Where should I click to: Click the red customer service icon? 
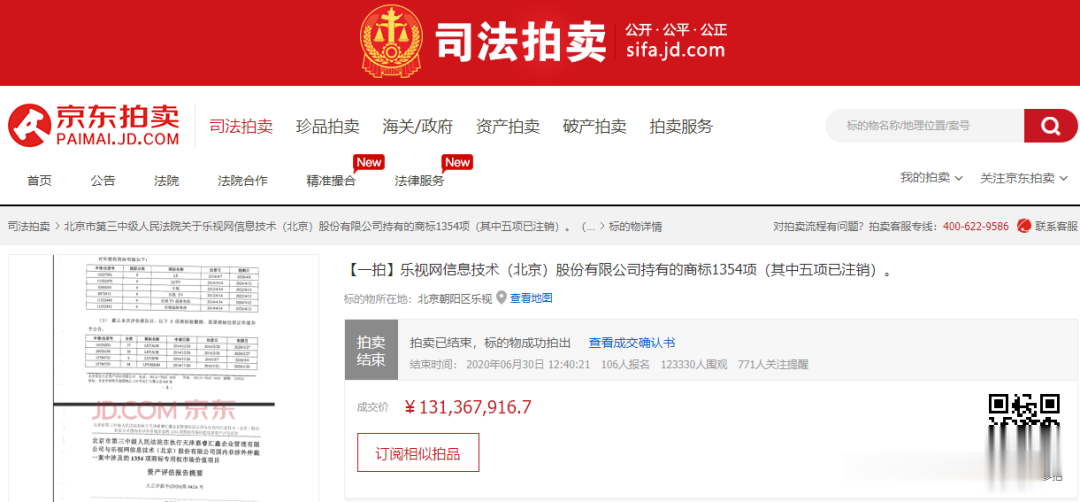1024,226
